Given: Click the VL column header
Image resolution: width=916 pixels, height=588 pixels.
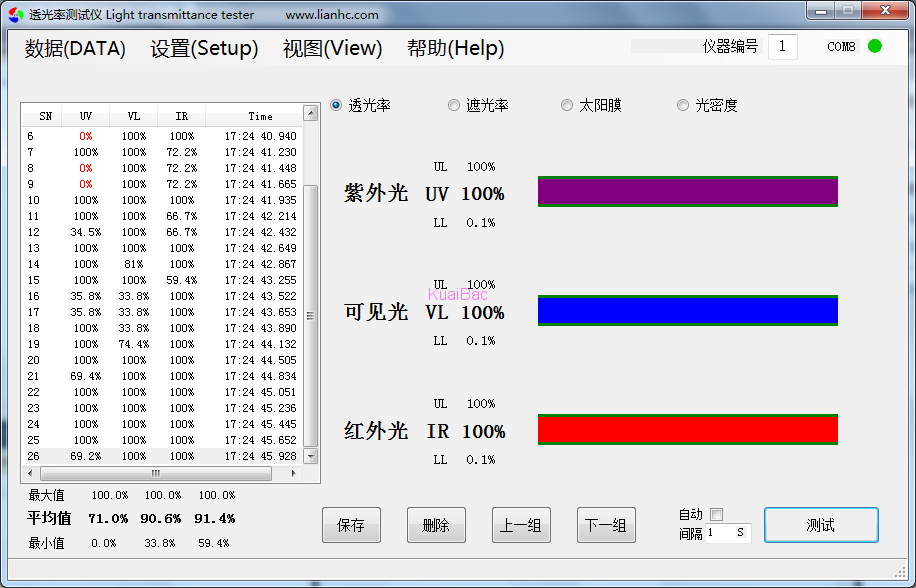Looking at the screenshot, I should pyautogui.click(x=134, y=116).
